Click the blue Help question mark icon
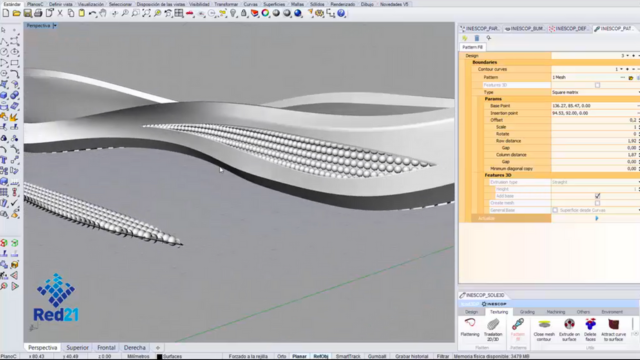 341,13
